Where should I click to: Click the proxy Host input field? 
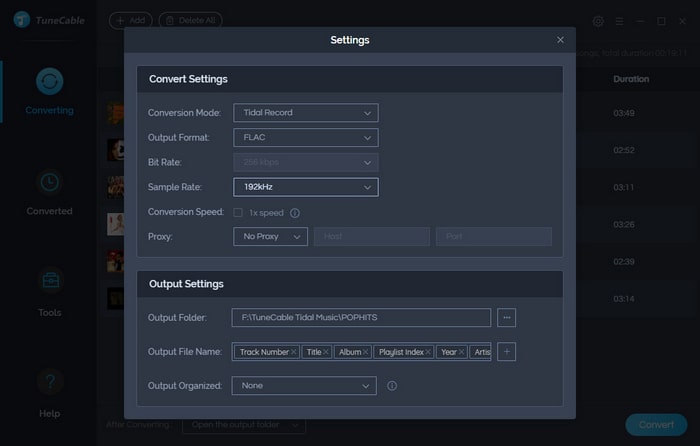pyautogui.click(x=372, y=237)
